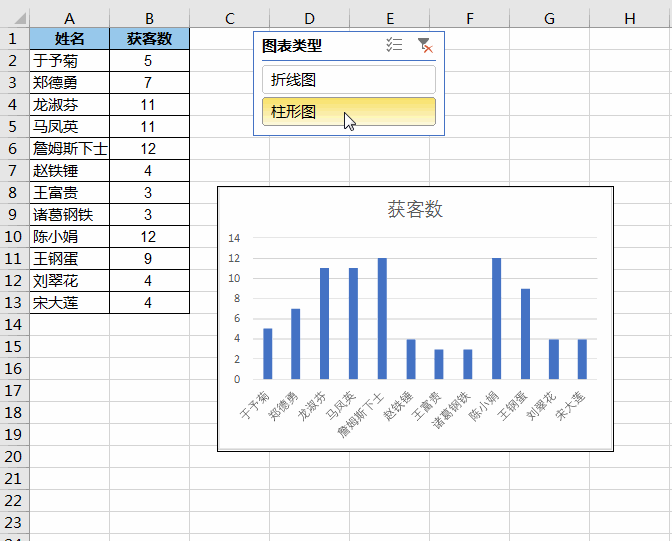Screen dimensions: 672x541
Task: Click the 陈小娟 bar in the chart
Action: (x=496, y=319)
